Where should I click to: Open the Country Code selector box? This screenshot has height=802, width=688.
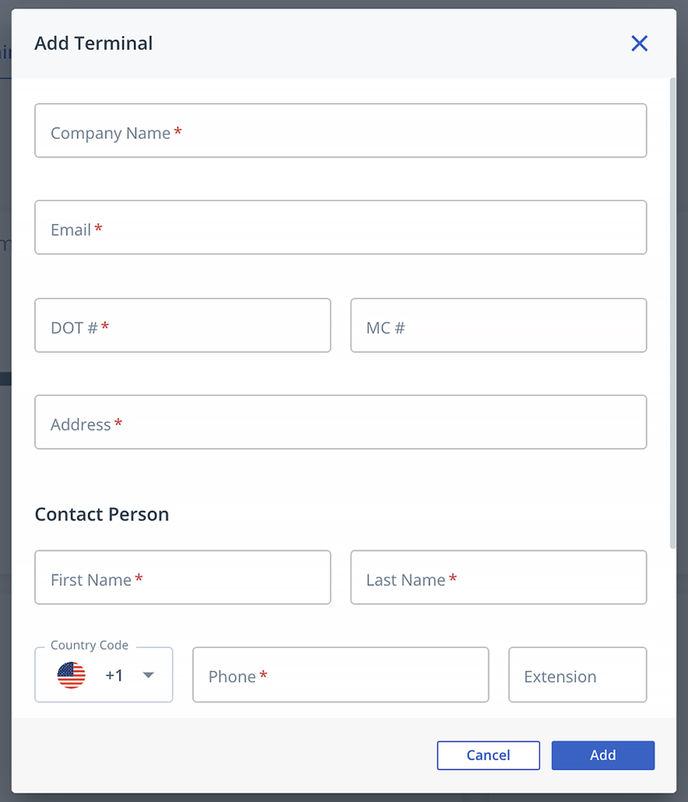[104, 675]
